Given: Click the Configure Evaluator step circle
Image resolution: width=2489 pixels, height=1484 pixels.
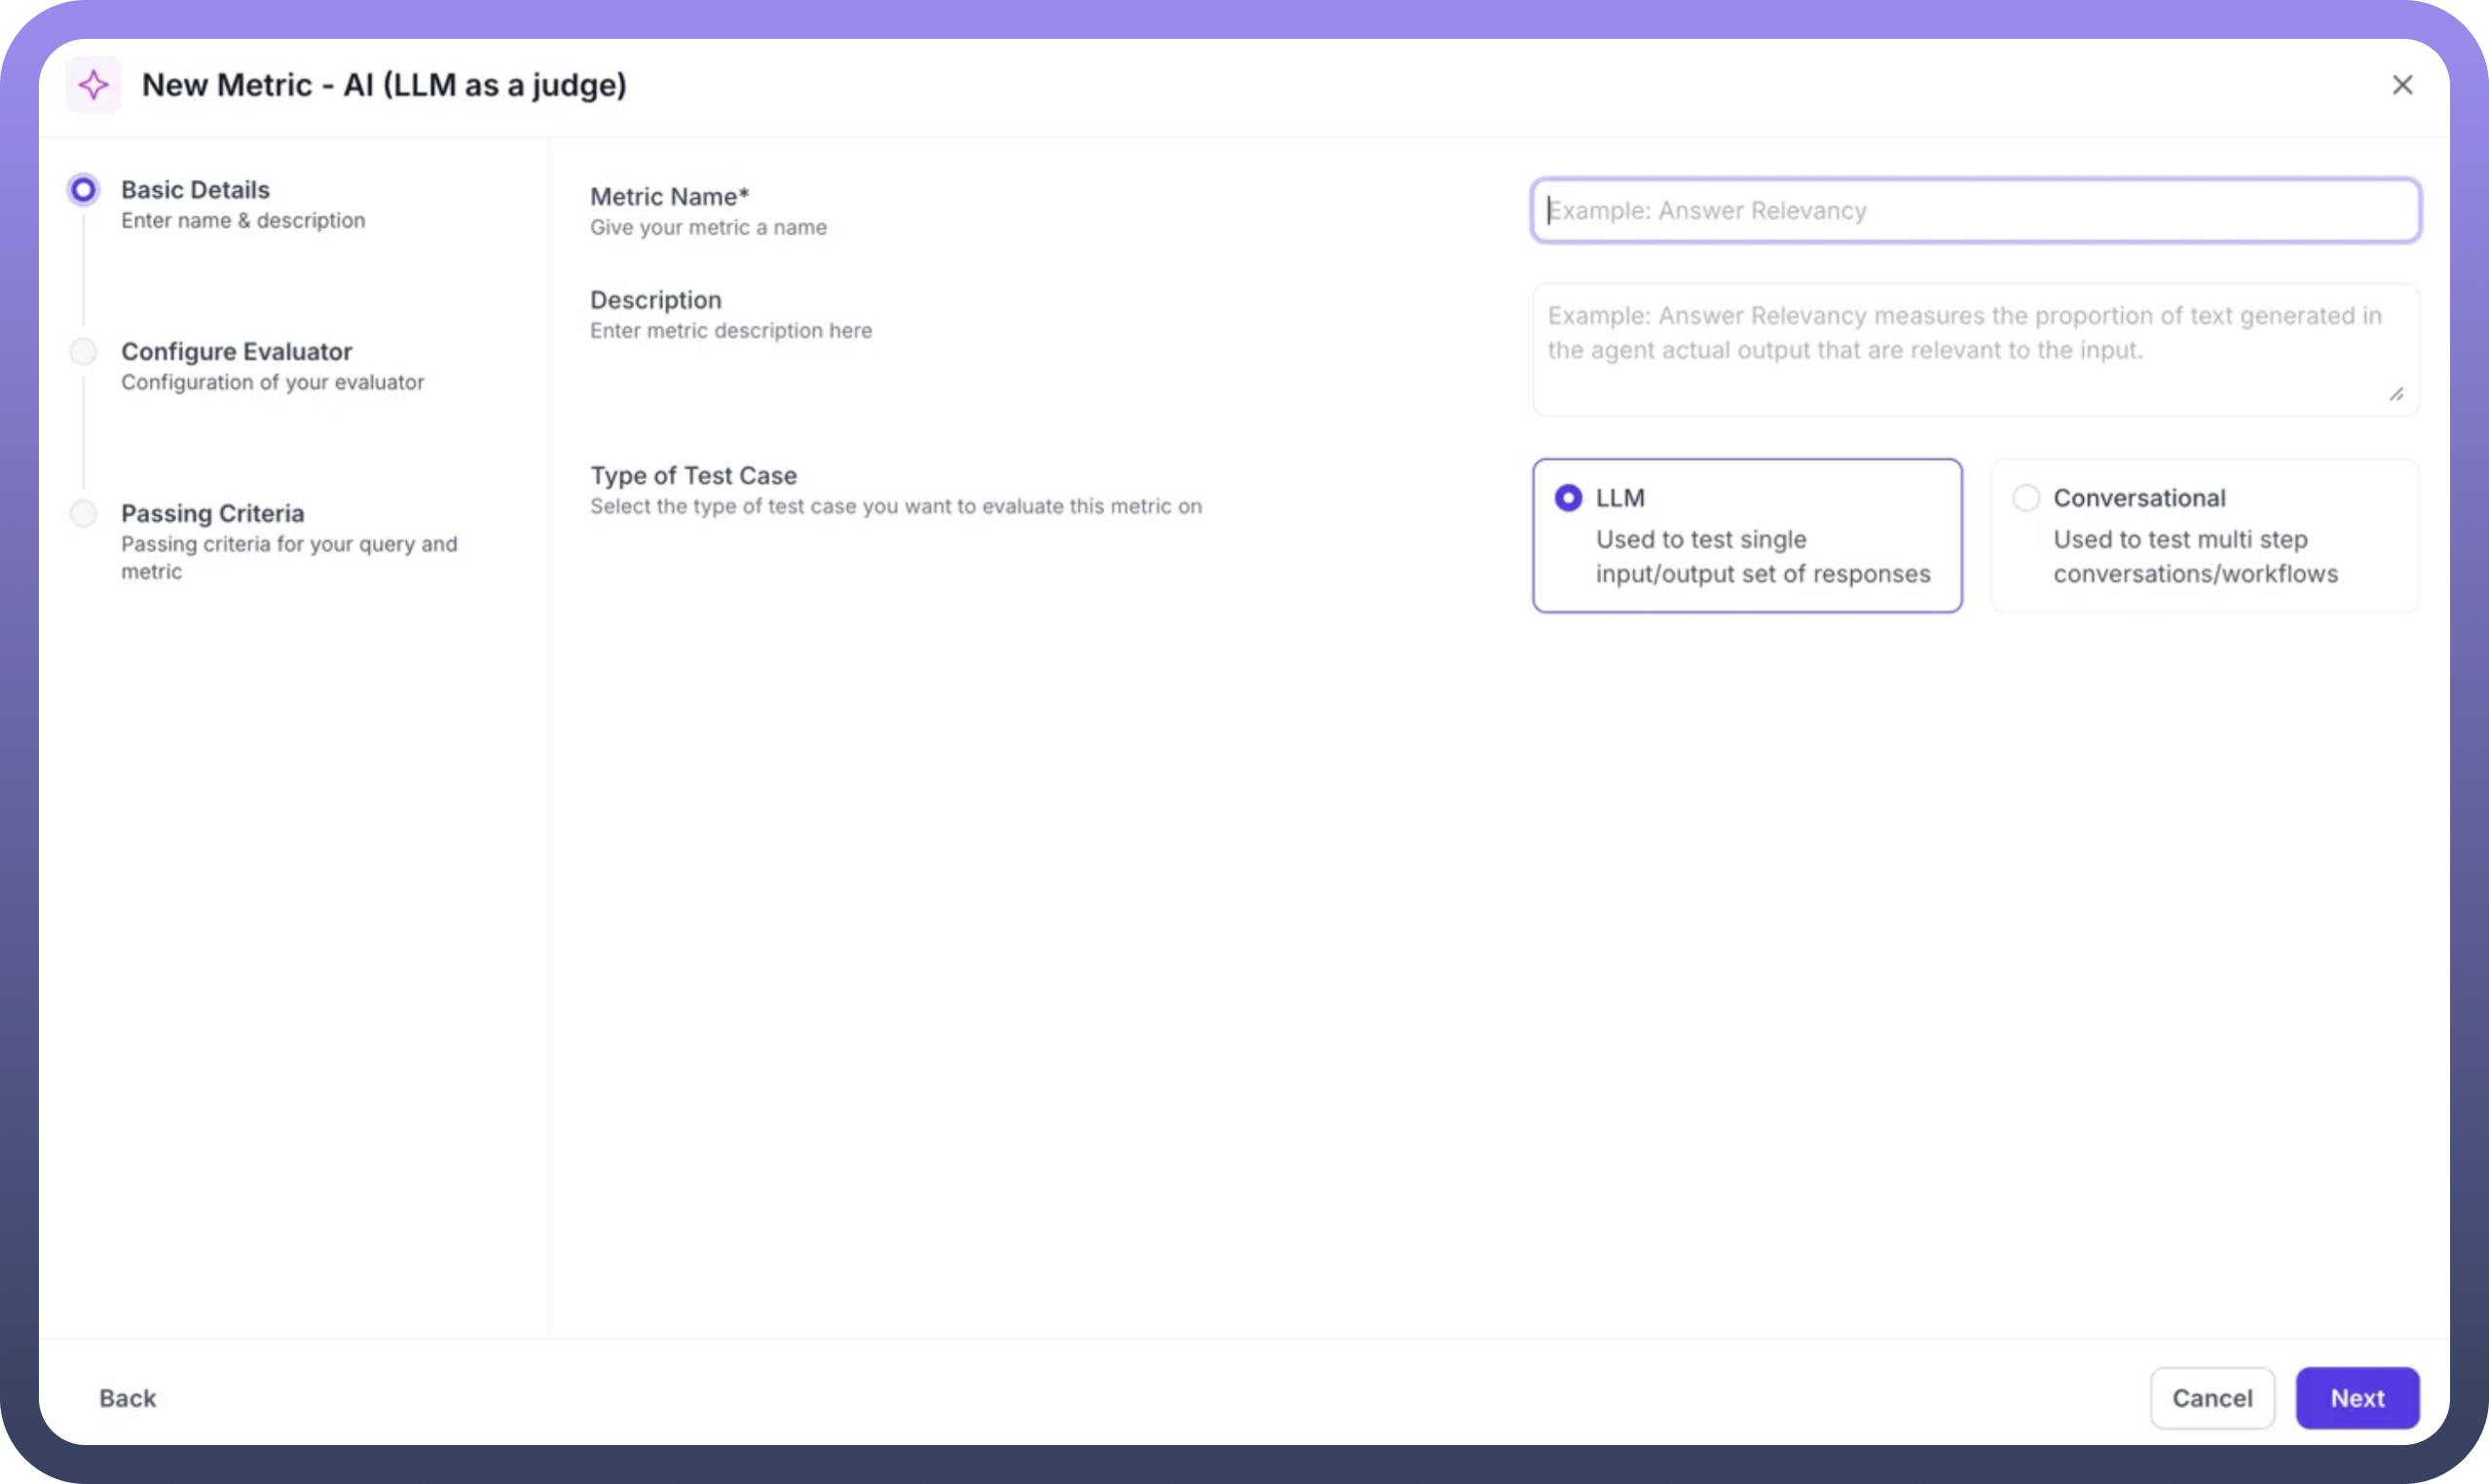Looking at the screenshot, I should click(x=83, y=352).
